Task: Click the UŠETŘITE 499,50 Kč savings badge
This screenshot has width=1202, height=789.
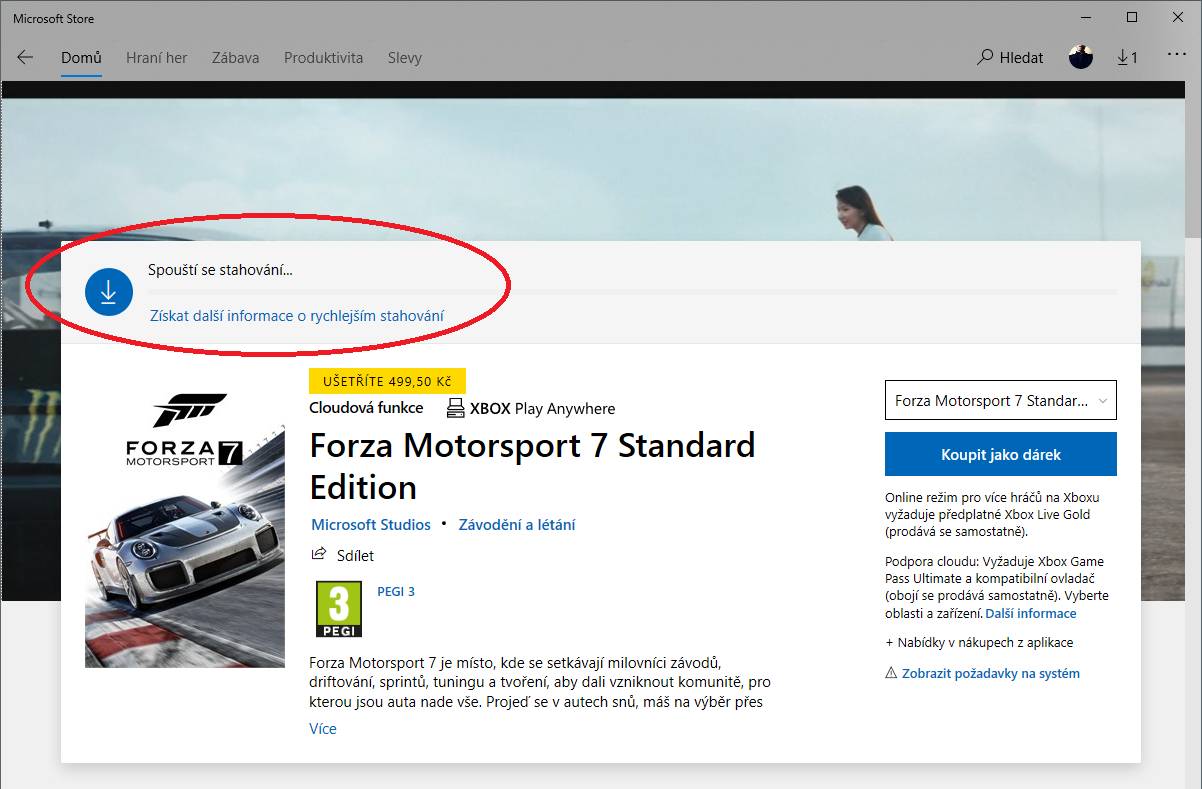Action: tap(388, 381)
